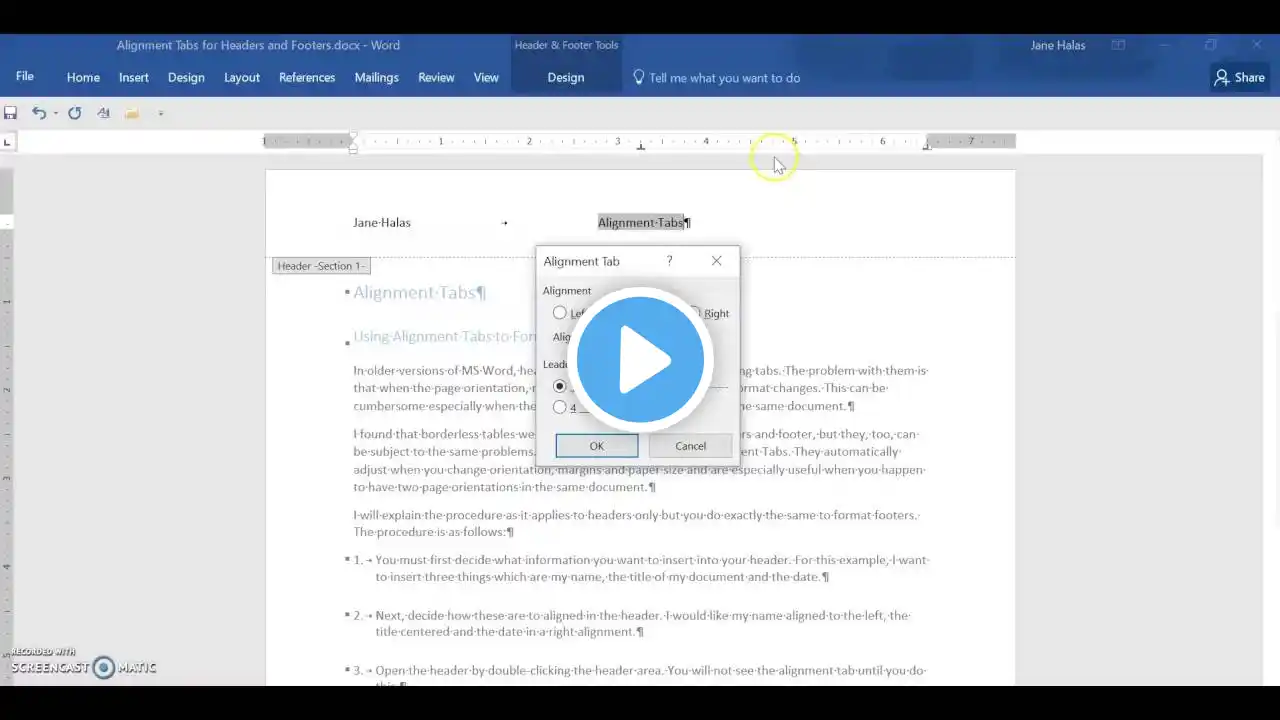
Task: Switch to the Home tab
Action: pyautogui.click(x=83, y=77)
